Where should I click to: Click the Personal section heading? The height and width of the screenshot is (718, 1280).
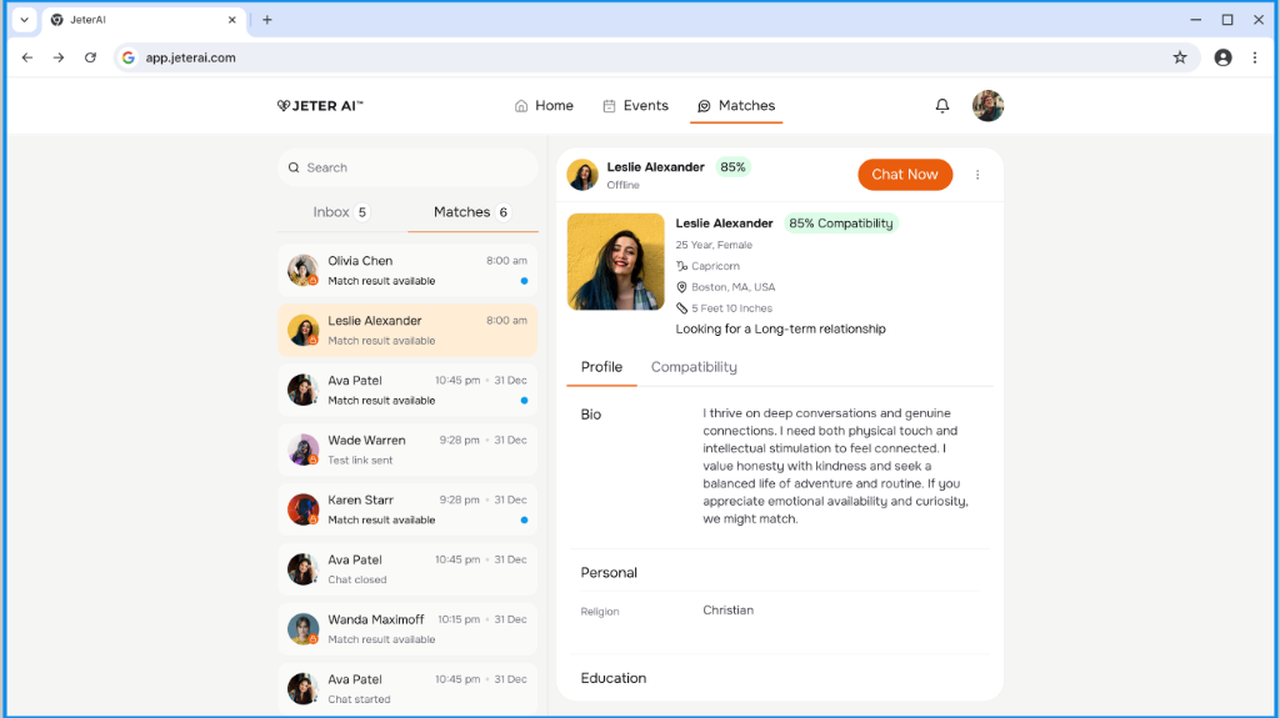(x=609, y=573)
